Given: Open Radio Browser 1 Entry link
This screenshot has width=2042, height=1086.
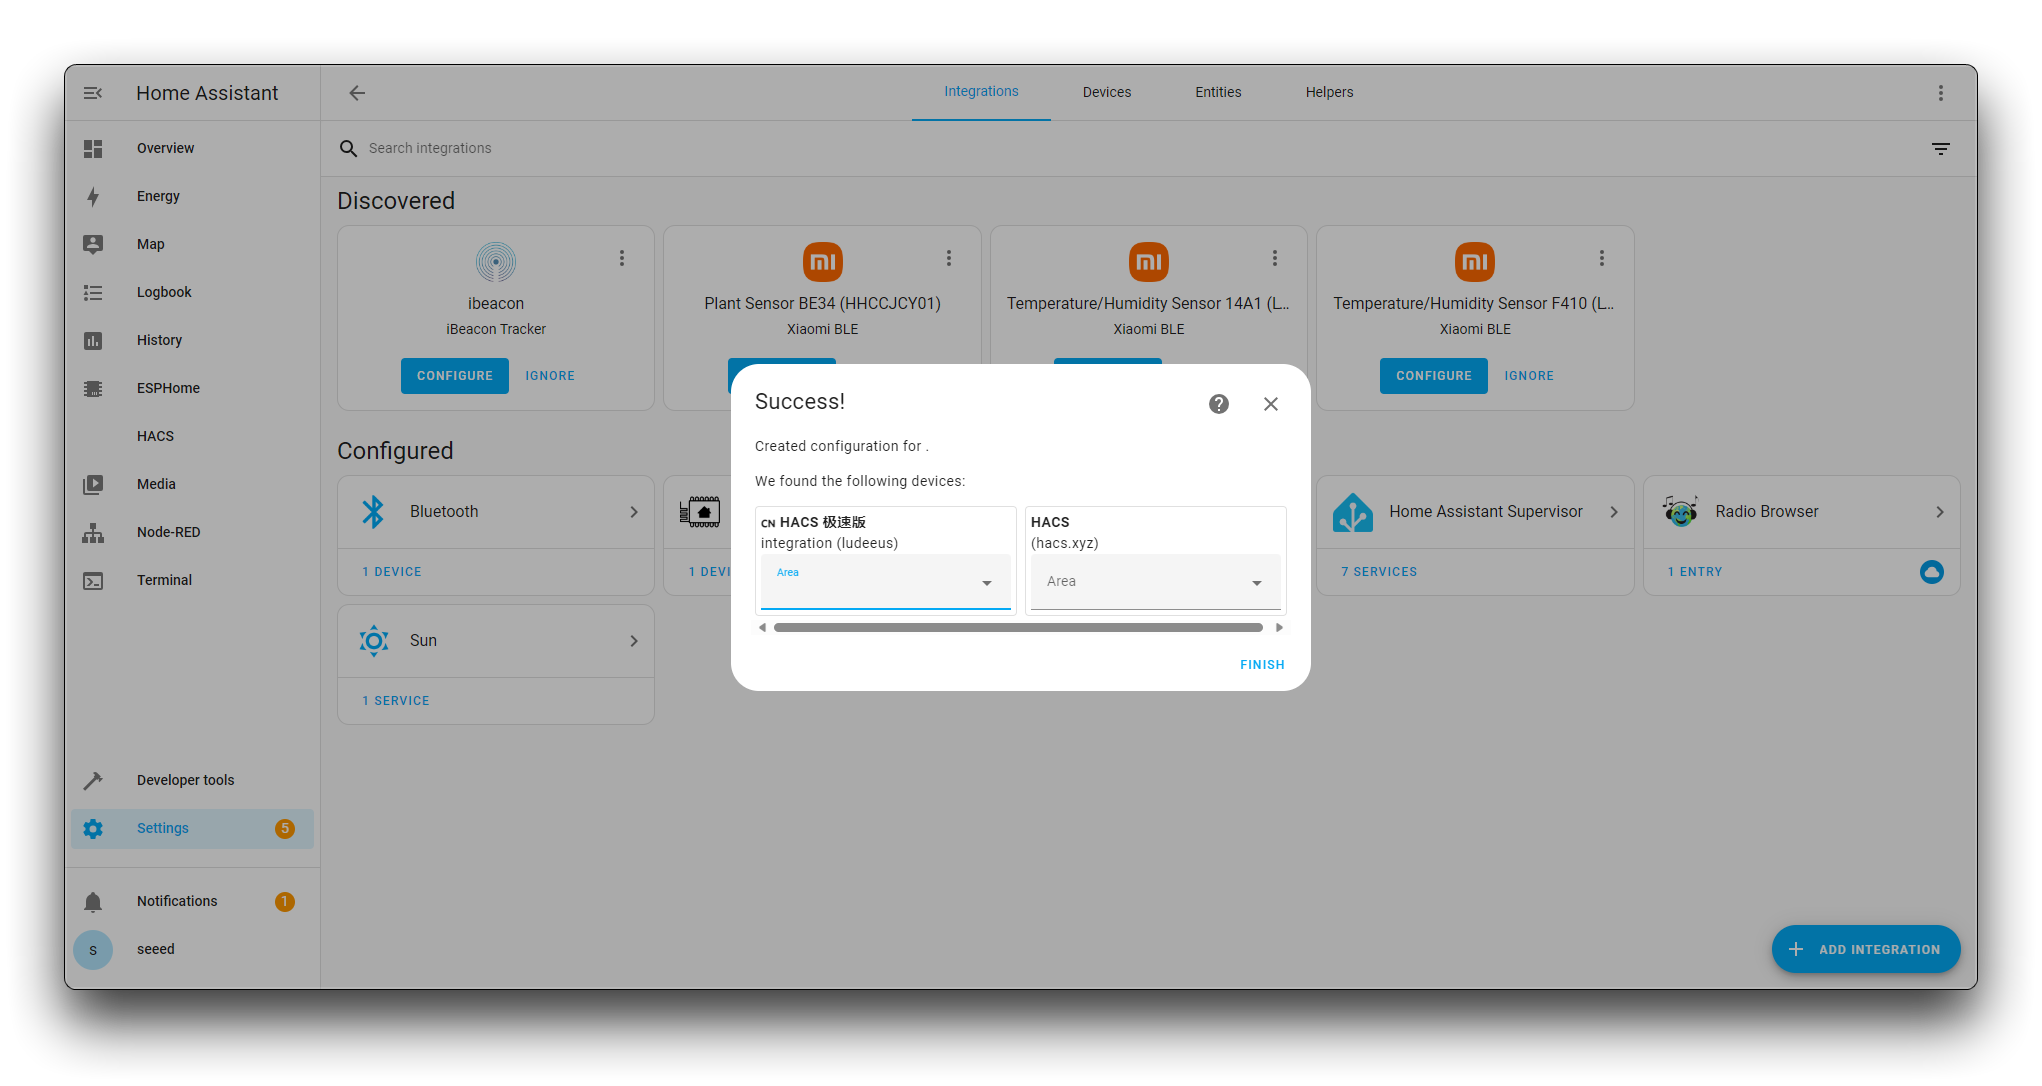Looking at the screenshot, I should point(1695,572).
